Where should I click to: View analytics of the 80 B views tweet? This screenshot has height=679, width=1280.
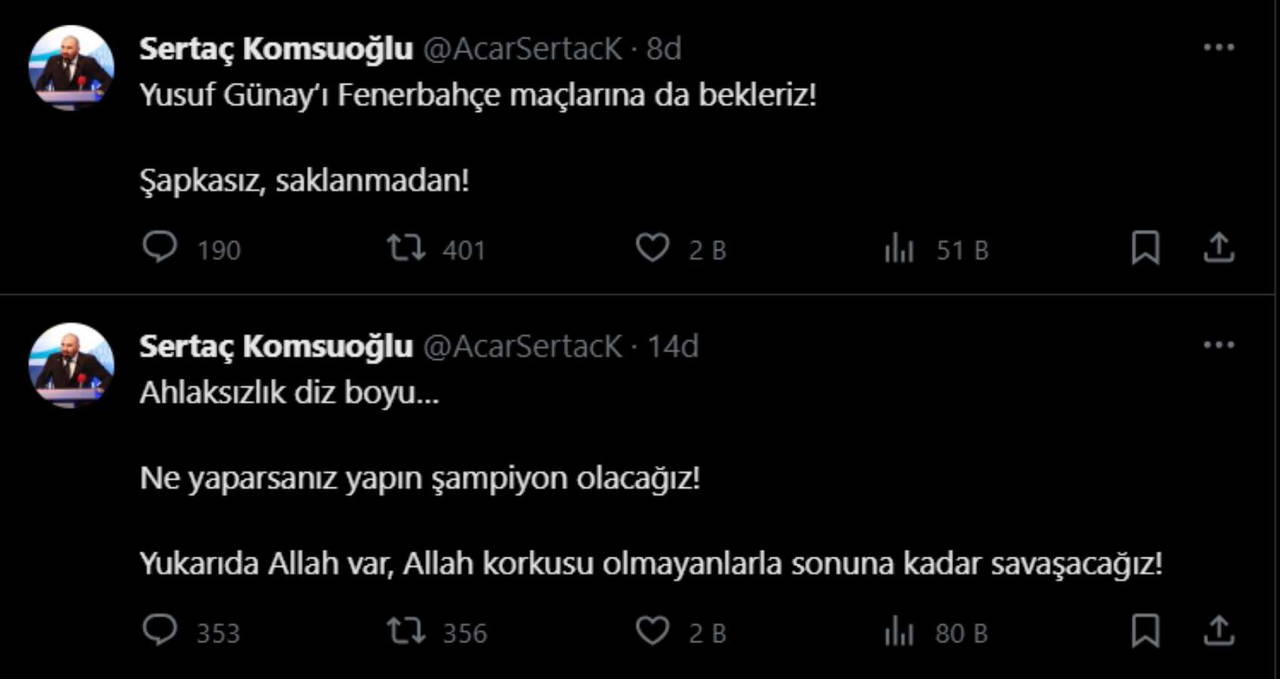tap(899, 632)
